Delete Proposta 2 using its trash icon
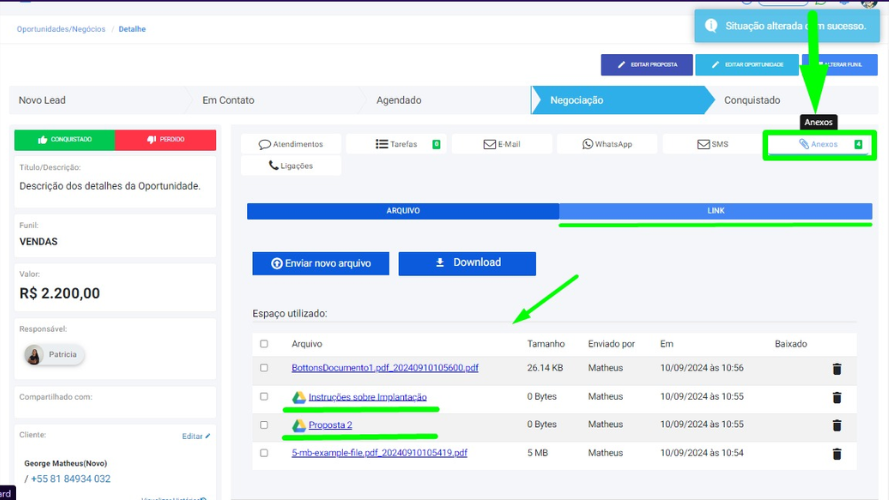The height and width of the screenshot is (500, 889). [x=836, y=425]
